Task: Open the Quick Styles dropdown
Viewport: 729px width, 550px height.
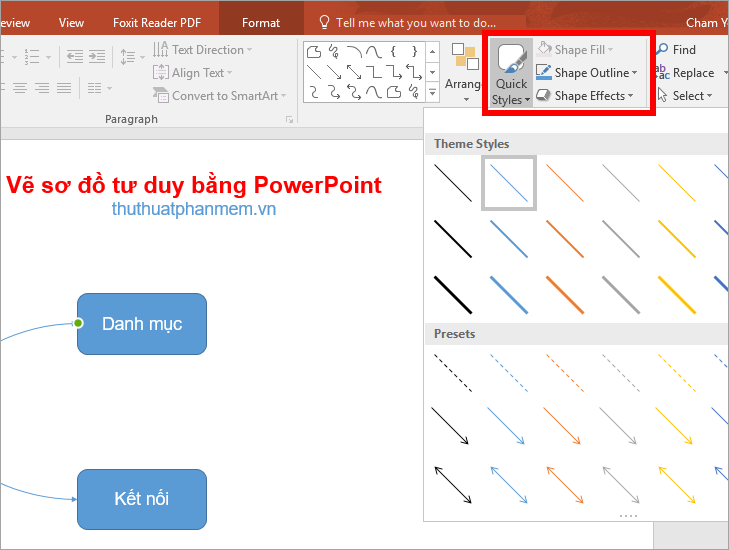Action: pos(511,73)
